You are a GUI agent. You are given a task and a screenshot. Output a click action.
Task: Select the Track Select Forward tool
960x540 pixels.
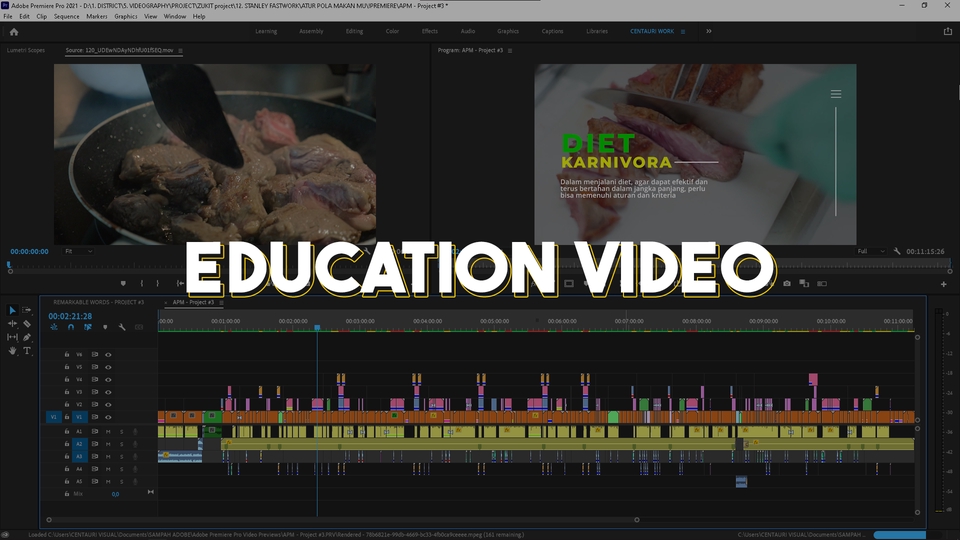tap(27, 310)
